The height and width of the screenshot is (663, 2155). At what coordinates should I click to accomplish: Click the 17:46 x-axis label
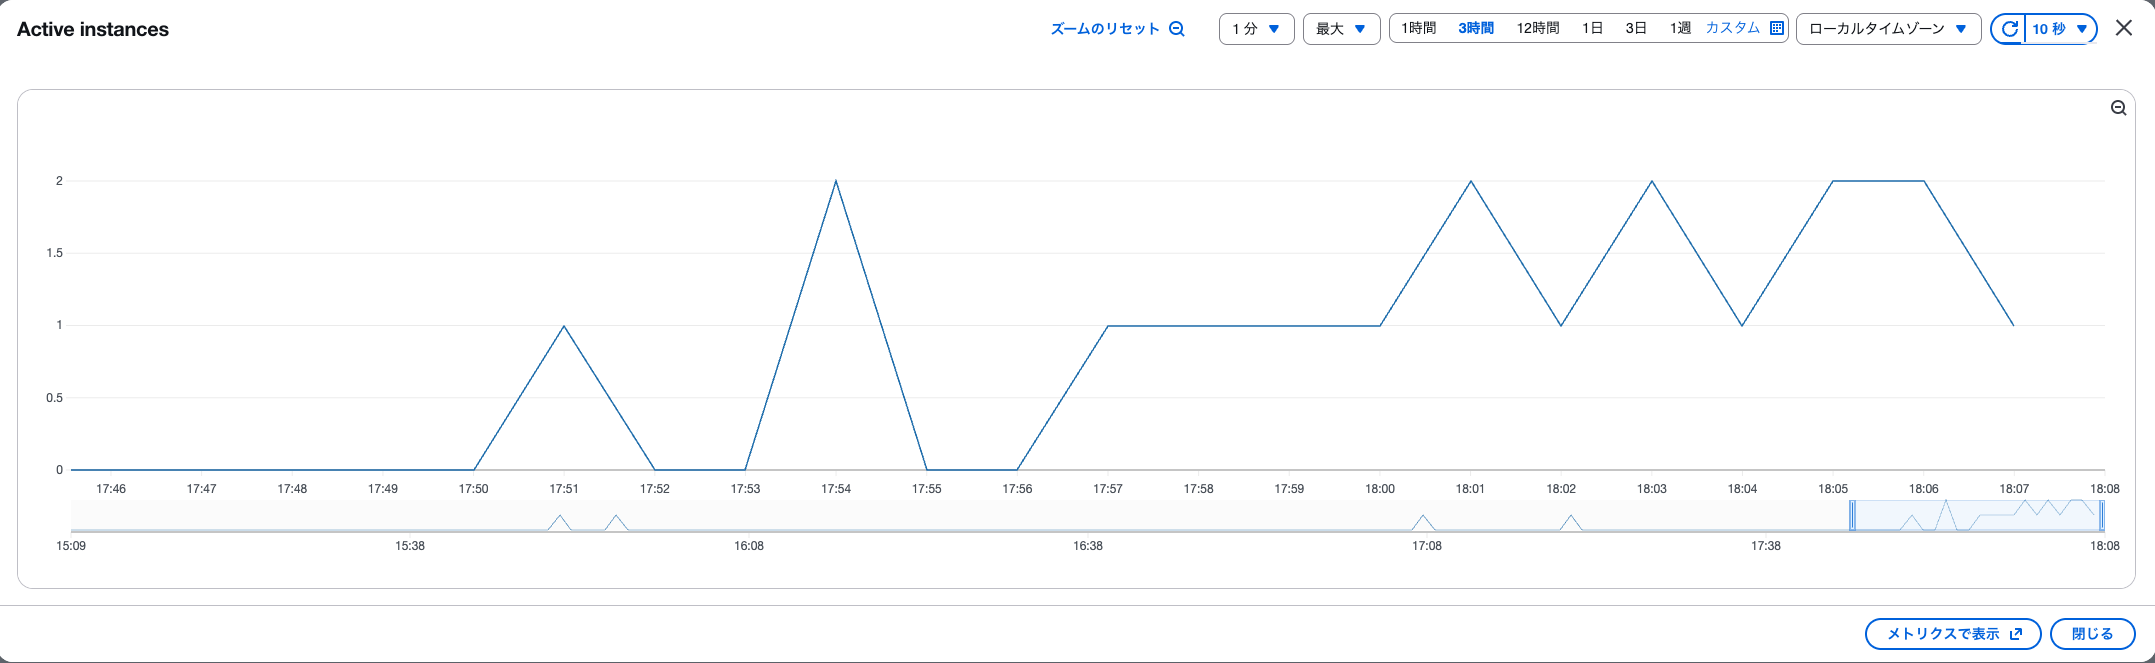111,489
